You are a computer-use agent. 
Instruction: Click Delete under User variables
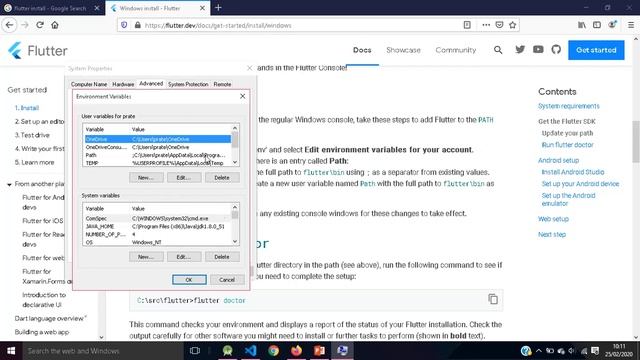click(222, 178)
